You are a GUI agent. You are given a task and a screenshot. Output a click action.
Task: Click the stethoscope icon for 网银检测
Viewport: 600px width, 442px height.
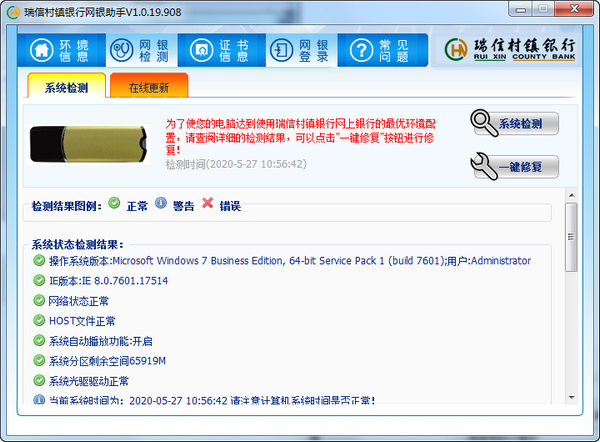click(x=122, y=50)
